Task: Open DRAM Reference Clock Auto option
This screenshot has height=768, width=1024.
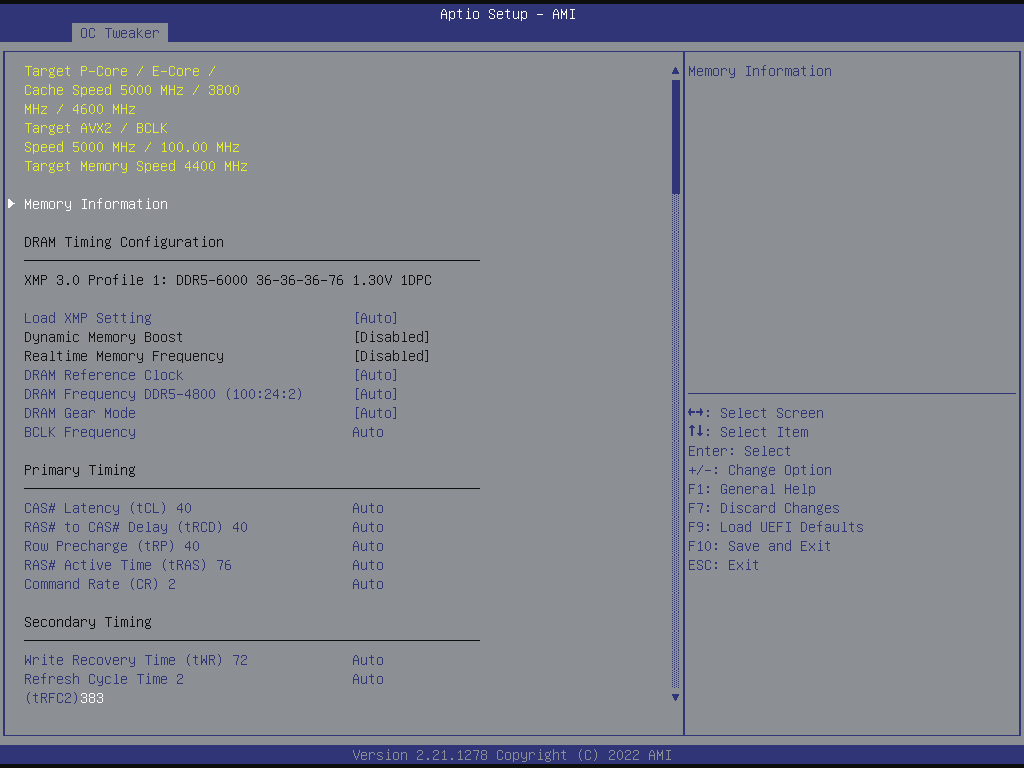Action: pos(375,375)
